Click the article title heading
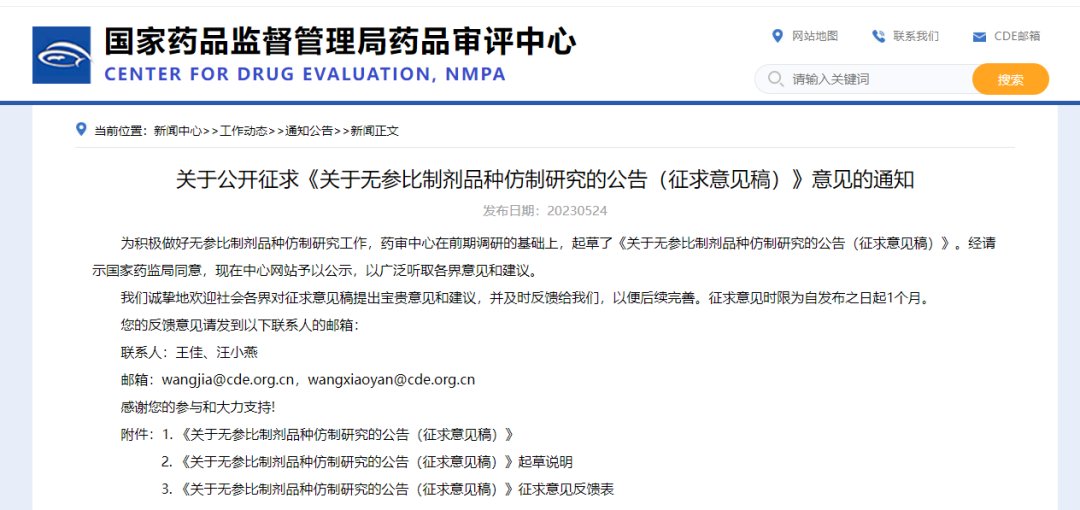Screen dimensions: 1080x510 545,180
